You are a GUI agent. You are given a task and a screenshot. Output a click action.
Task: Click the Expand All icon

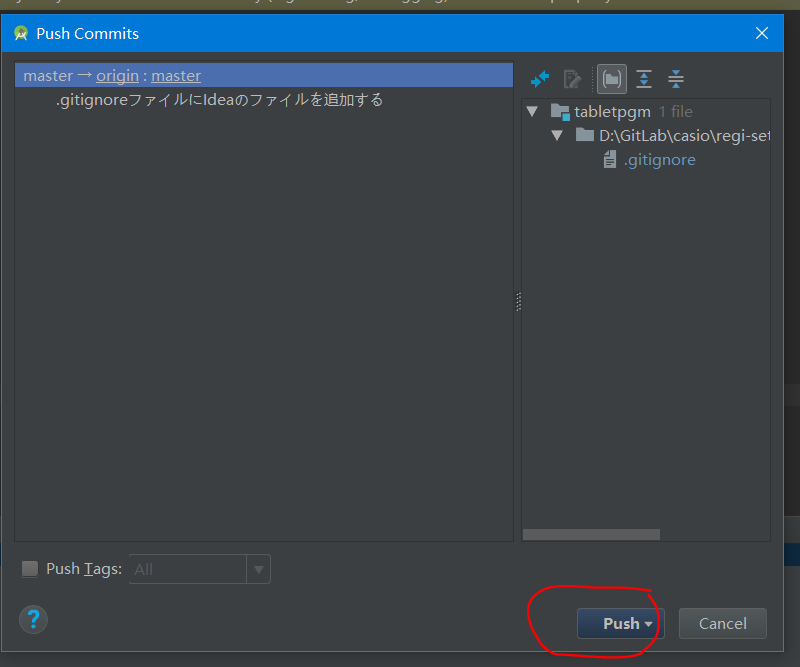click(x=644, y=79)
